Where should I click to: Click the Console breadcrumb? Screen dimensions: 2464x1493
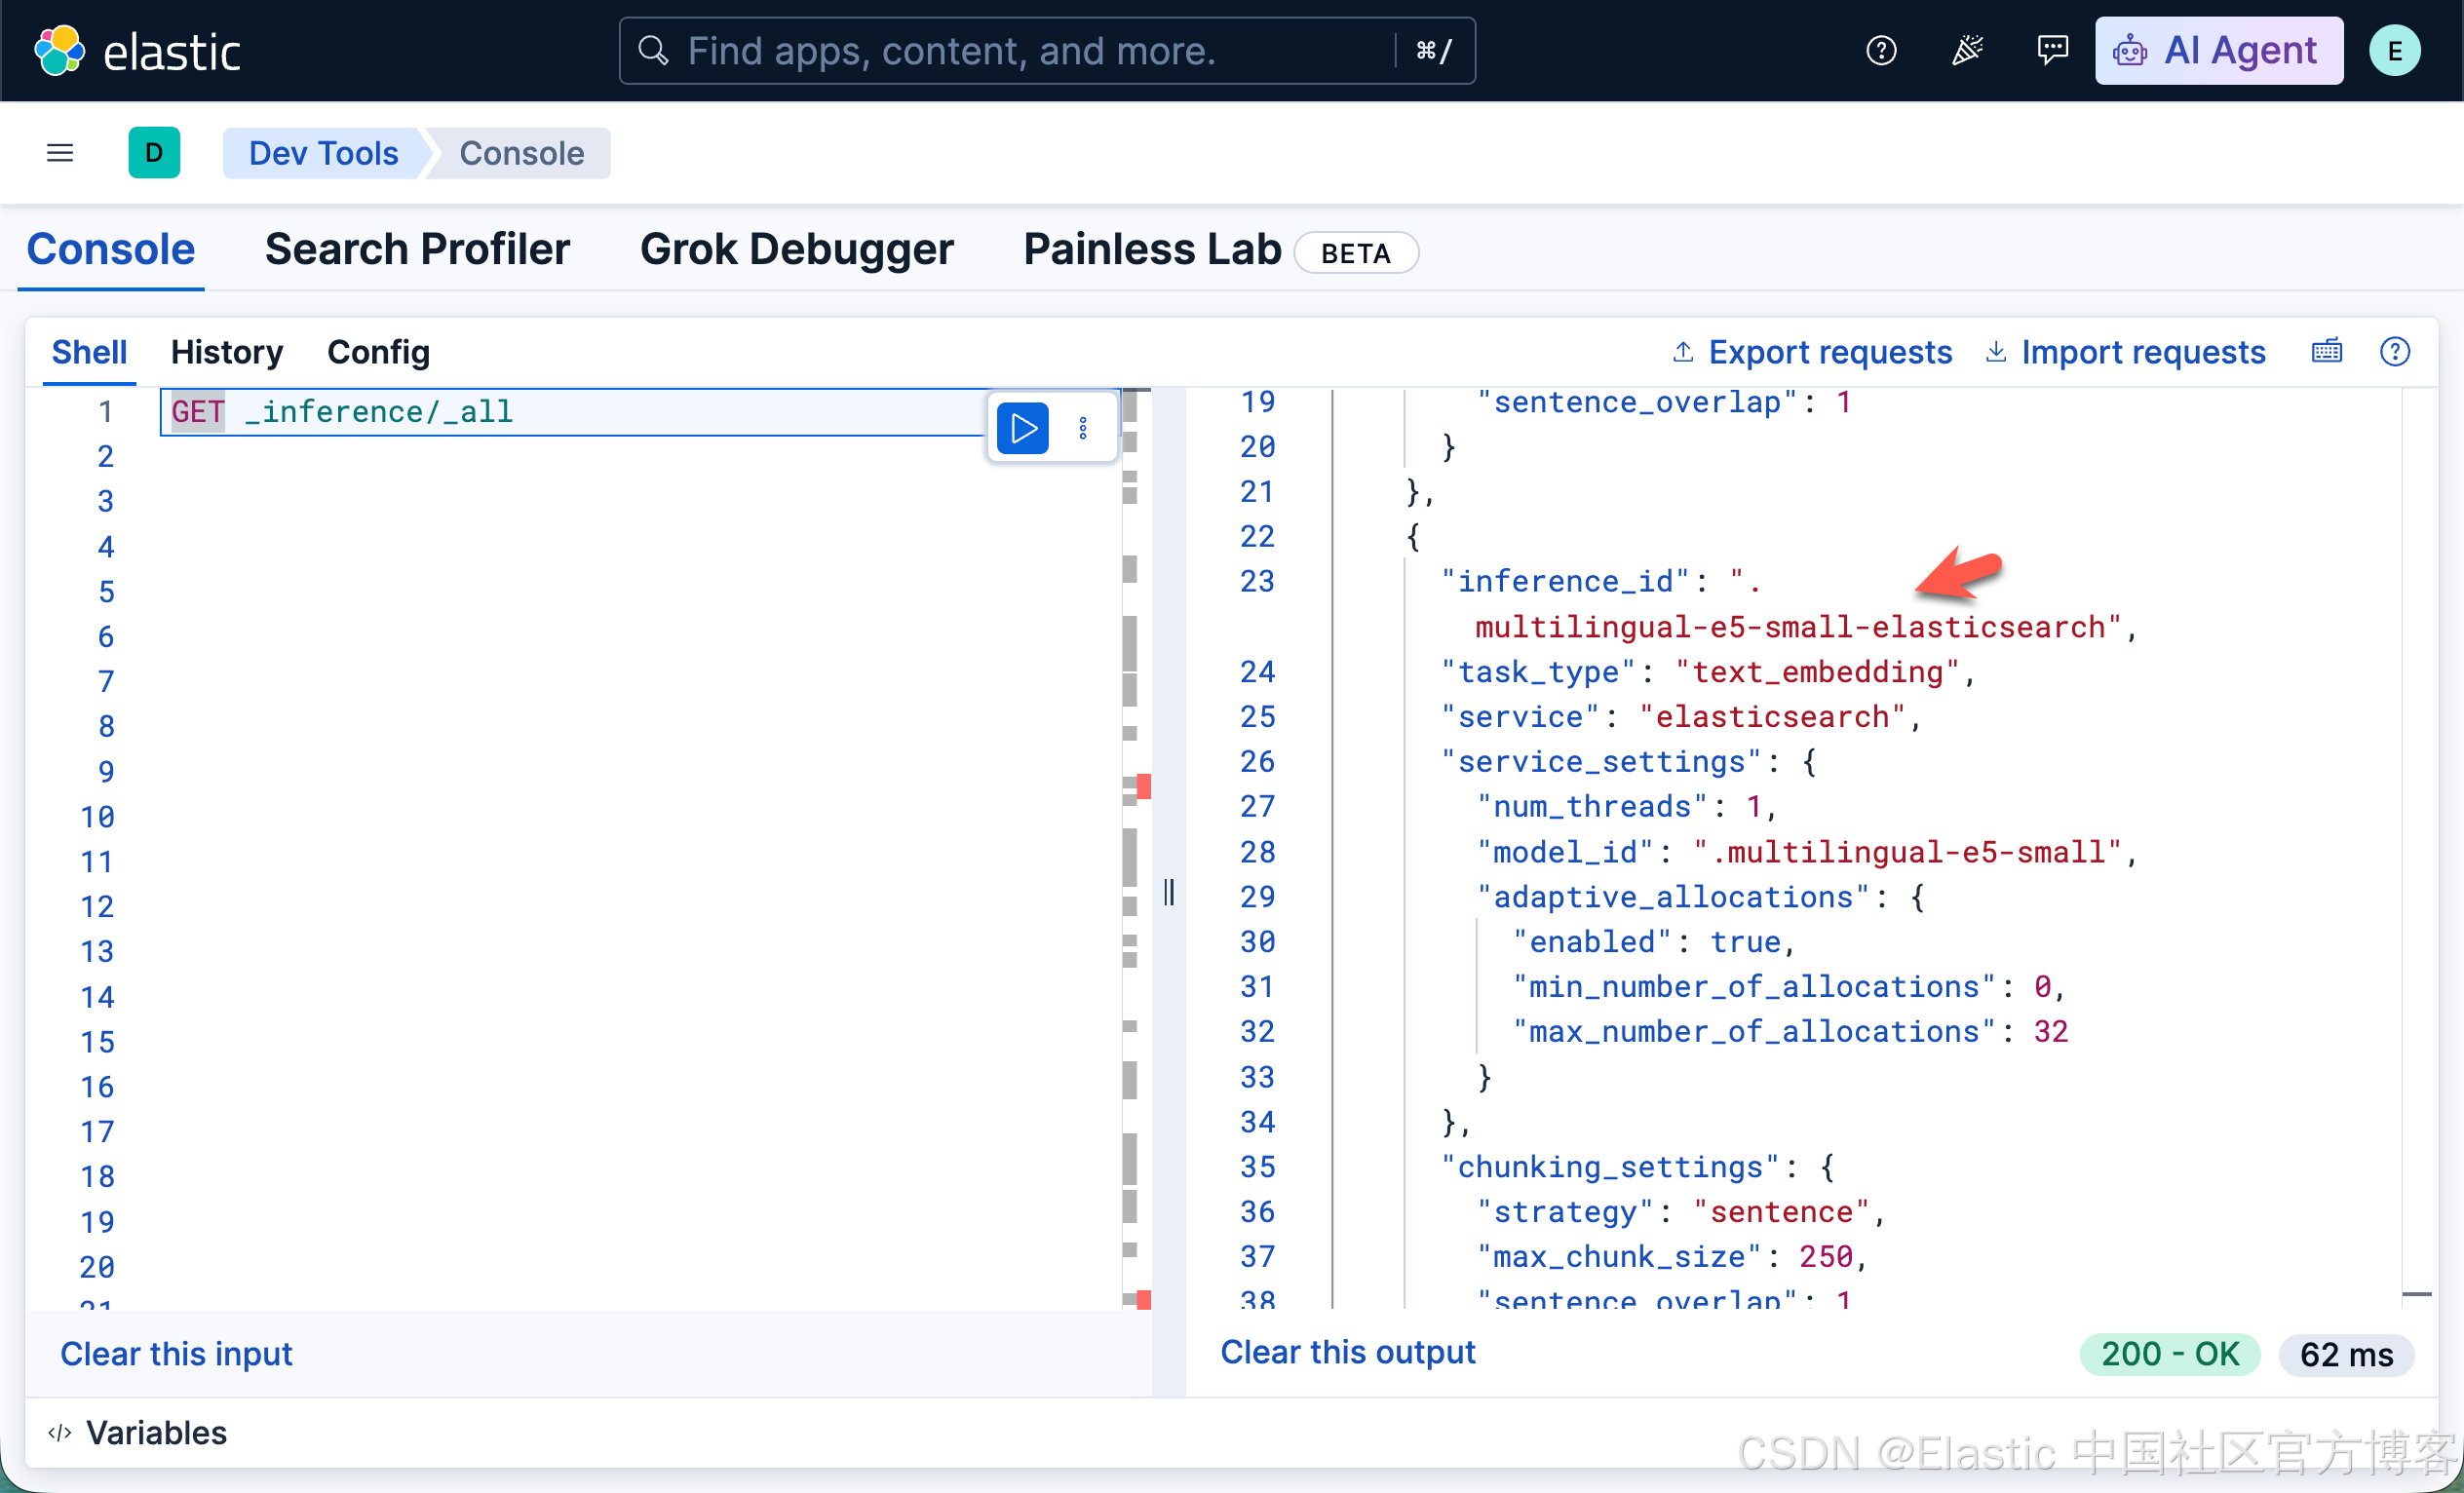coord(521,153)
